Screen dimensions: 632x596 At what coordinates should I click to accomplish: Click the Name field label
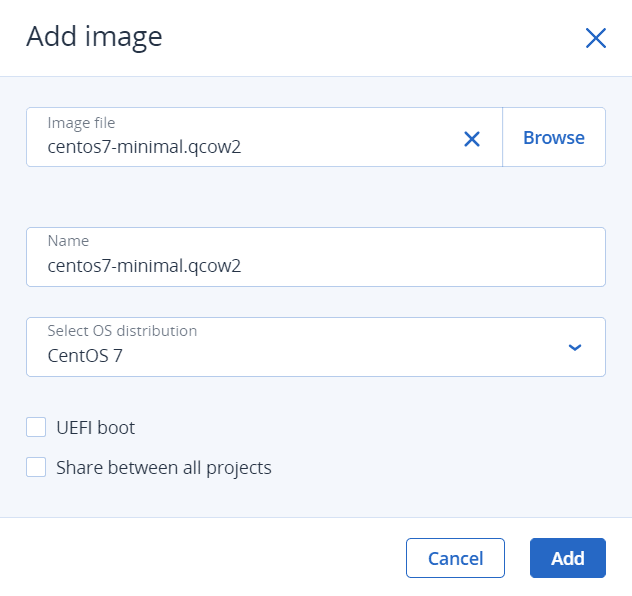coord(68,241)
